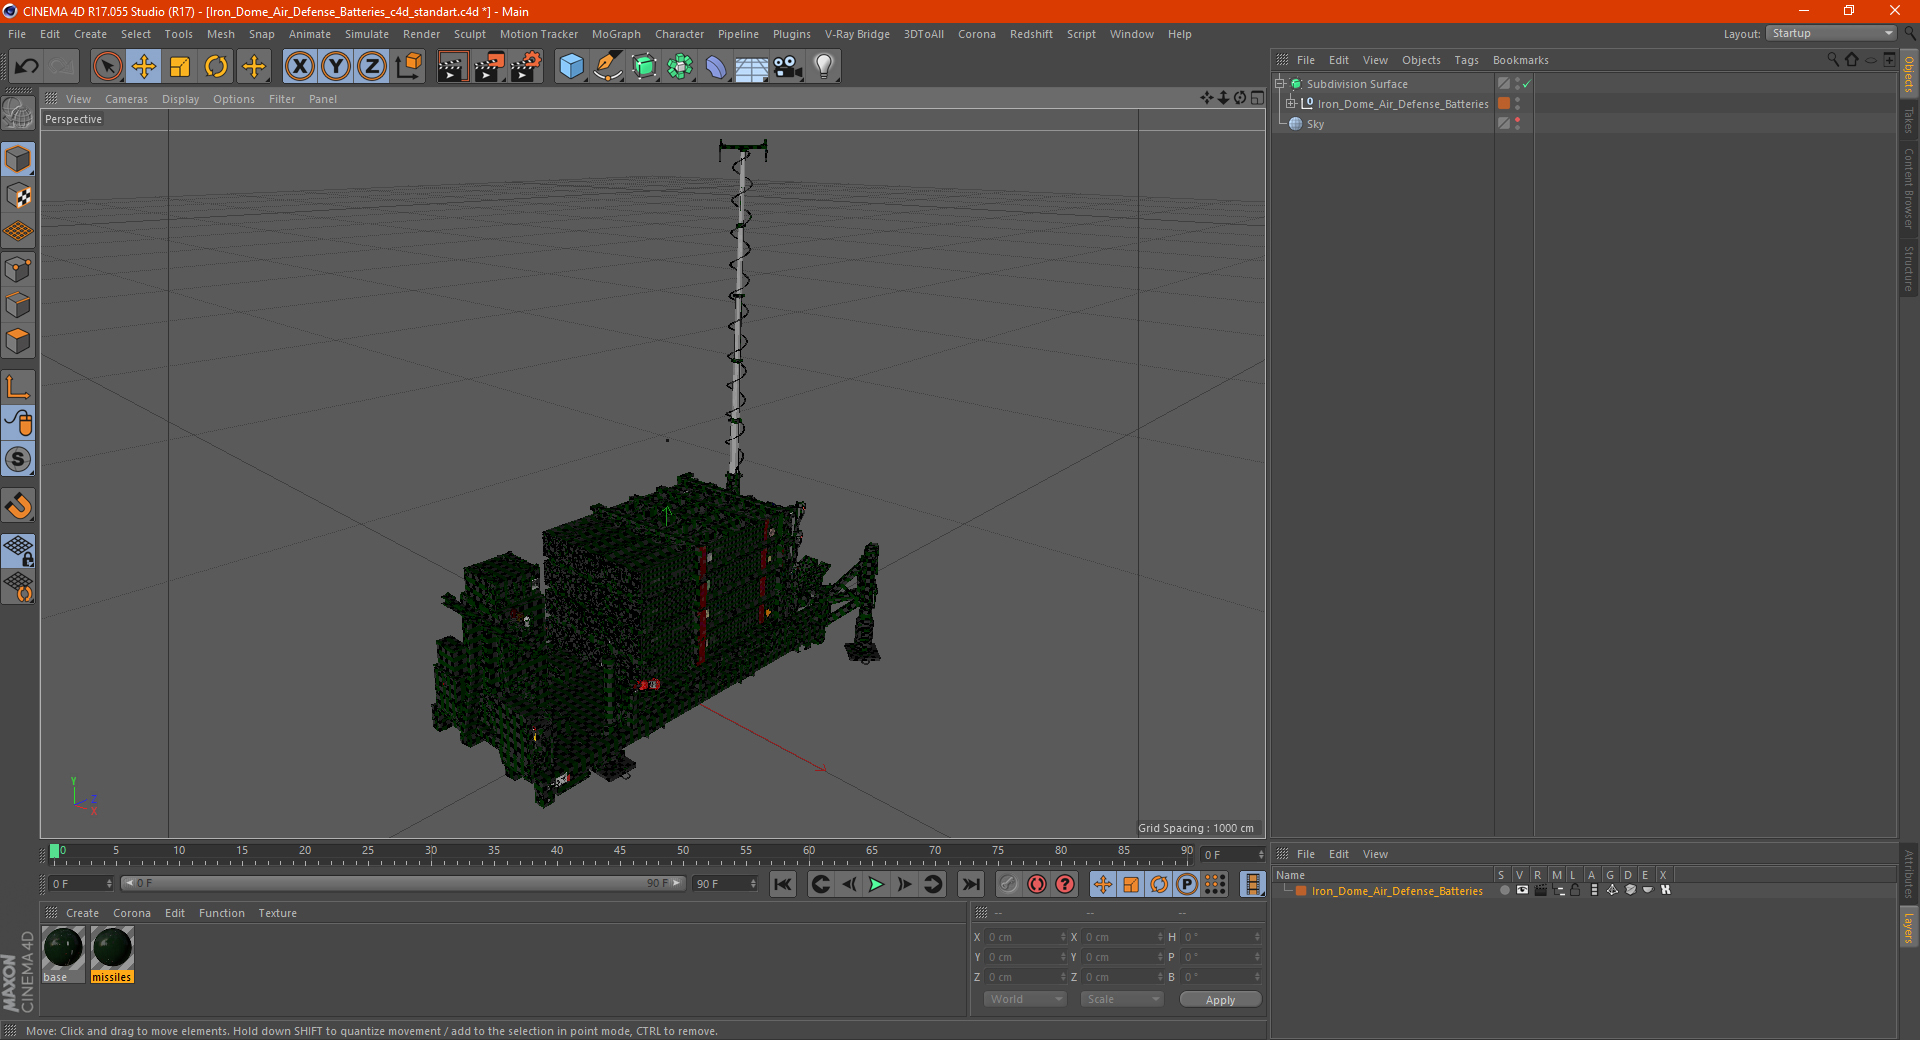Screen dimensions: 1920x1040
Task: Click X position input field
Action: click(x=1025, y=937)
